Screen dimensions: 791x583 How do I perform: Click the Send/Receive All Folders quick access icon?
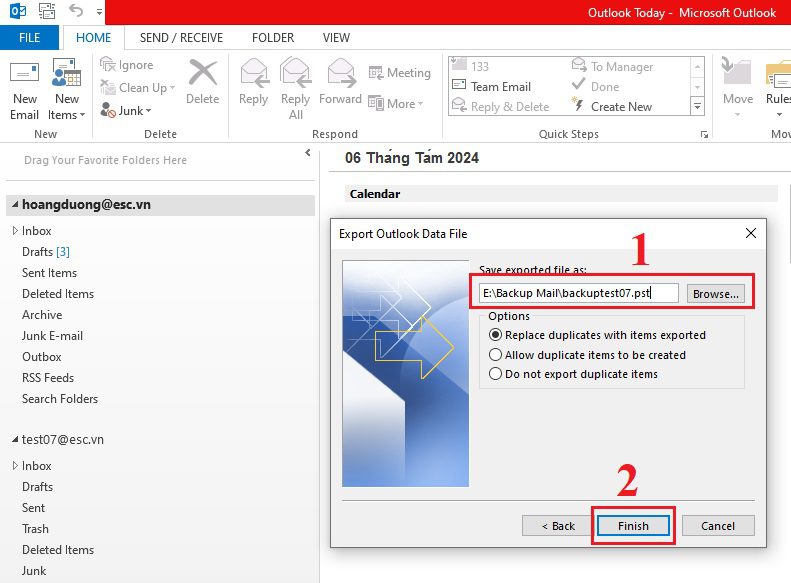tap(47, 11)
